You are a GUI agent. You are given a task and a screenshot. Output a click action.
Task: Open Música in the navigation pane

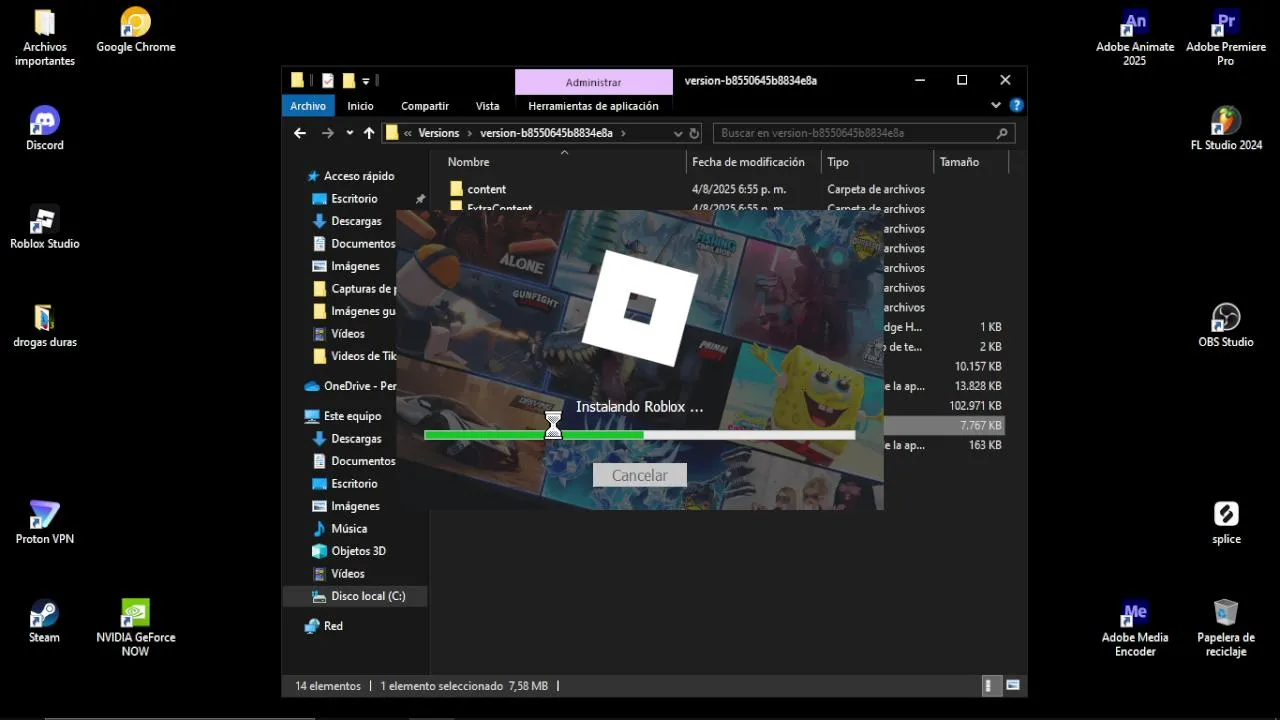pyautogui.click(x=349, y=528)
